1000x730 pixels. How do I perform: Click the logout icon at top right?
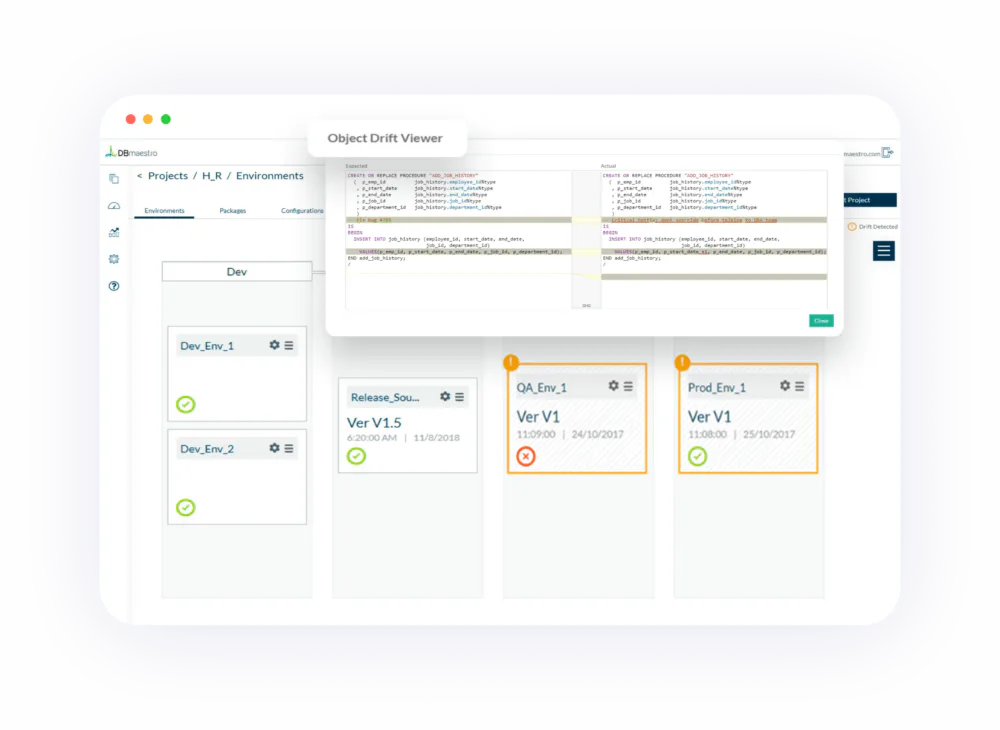[x=888, y=152]
